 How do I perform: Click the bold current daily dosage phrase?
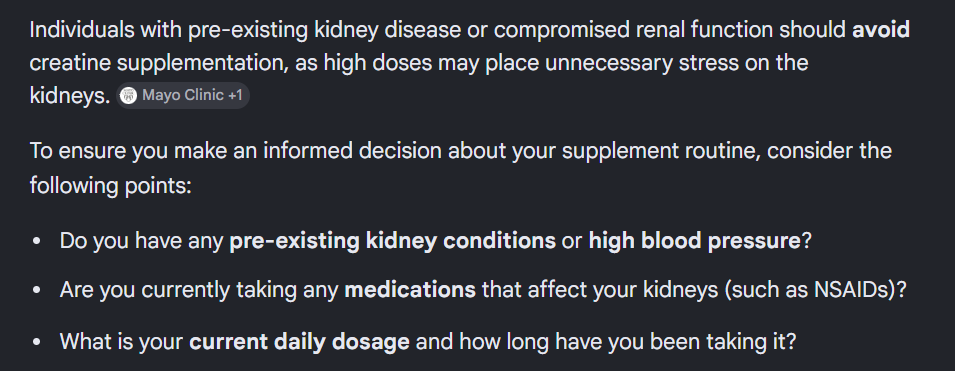[x=299, y=342]
